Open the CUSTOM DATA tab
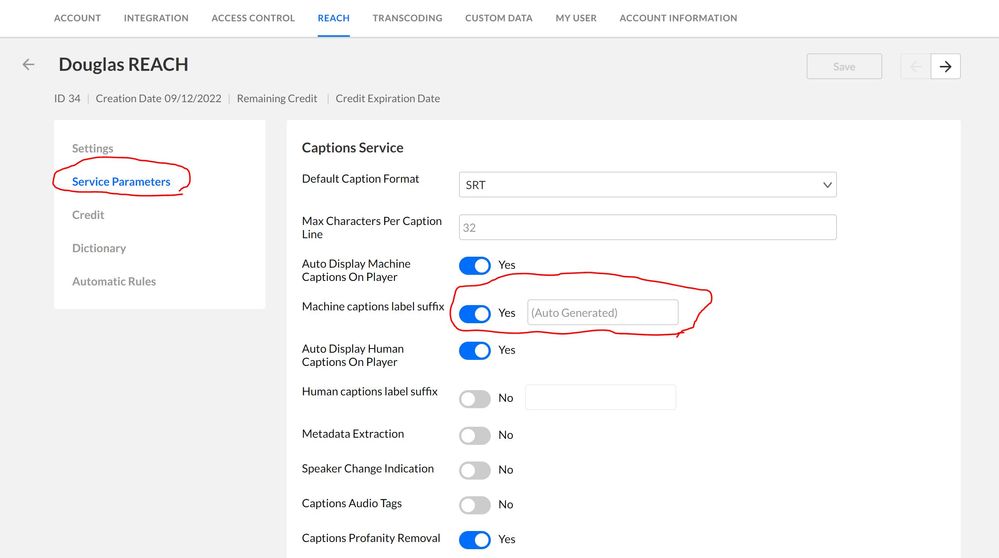The height and width of the screenshot is (558, 999). pyautogui.click(x=498, y=18)
